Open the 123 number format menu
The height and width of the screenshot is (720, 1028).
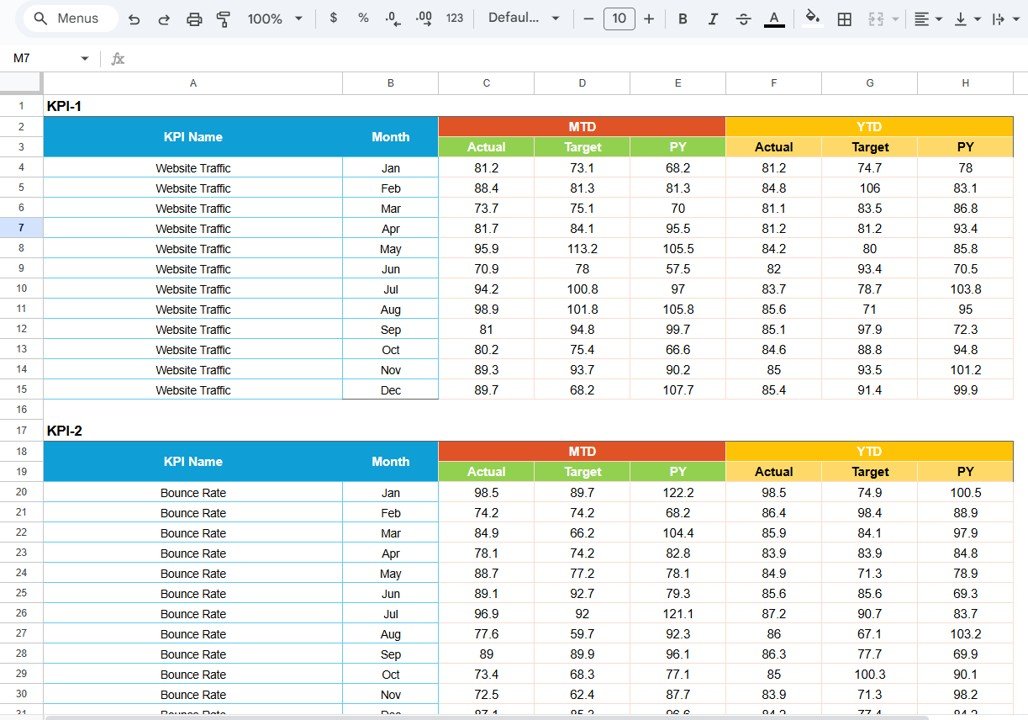point(454,19)
